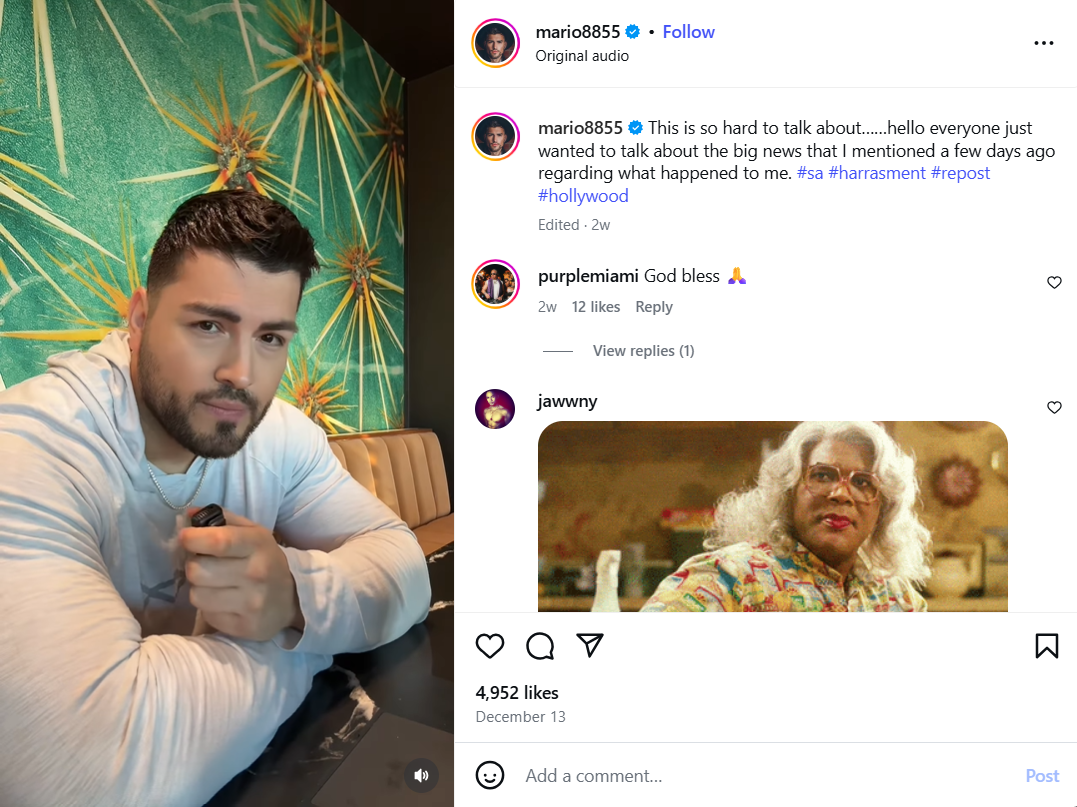
Task: Save post with bookmark icon
Action: [x=1046, y=646]
